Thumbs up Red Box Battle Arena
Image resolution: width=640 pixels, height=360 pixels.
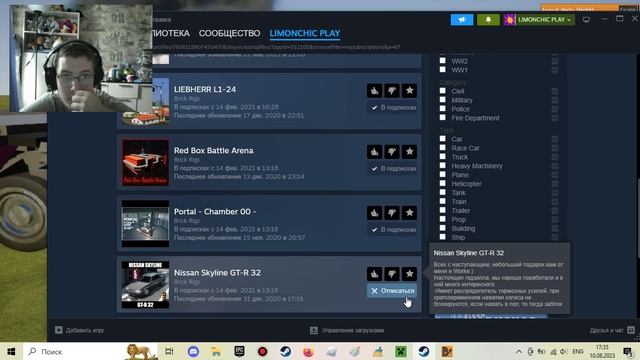(x=374, y=152)
